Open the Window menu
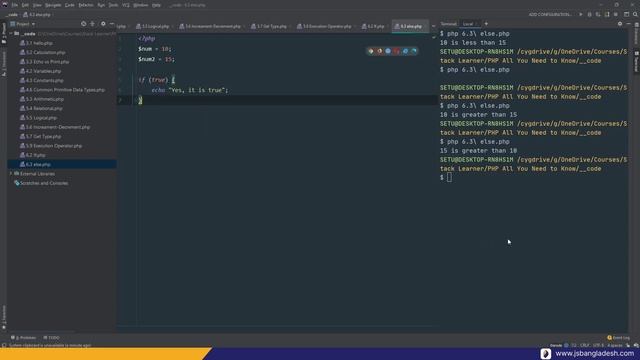Image resolution: width=640 pixels, height=360 pixels. click(x=141, y=5)
